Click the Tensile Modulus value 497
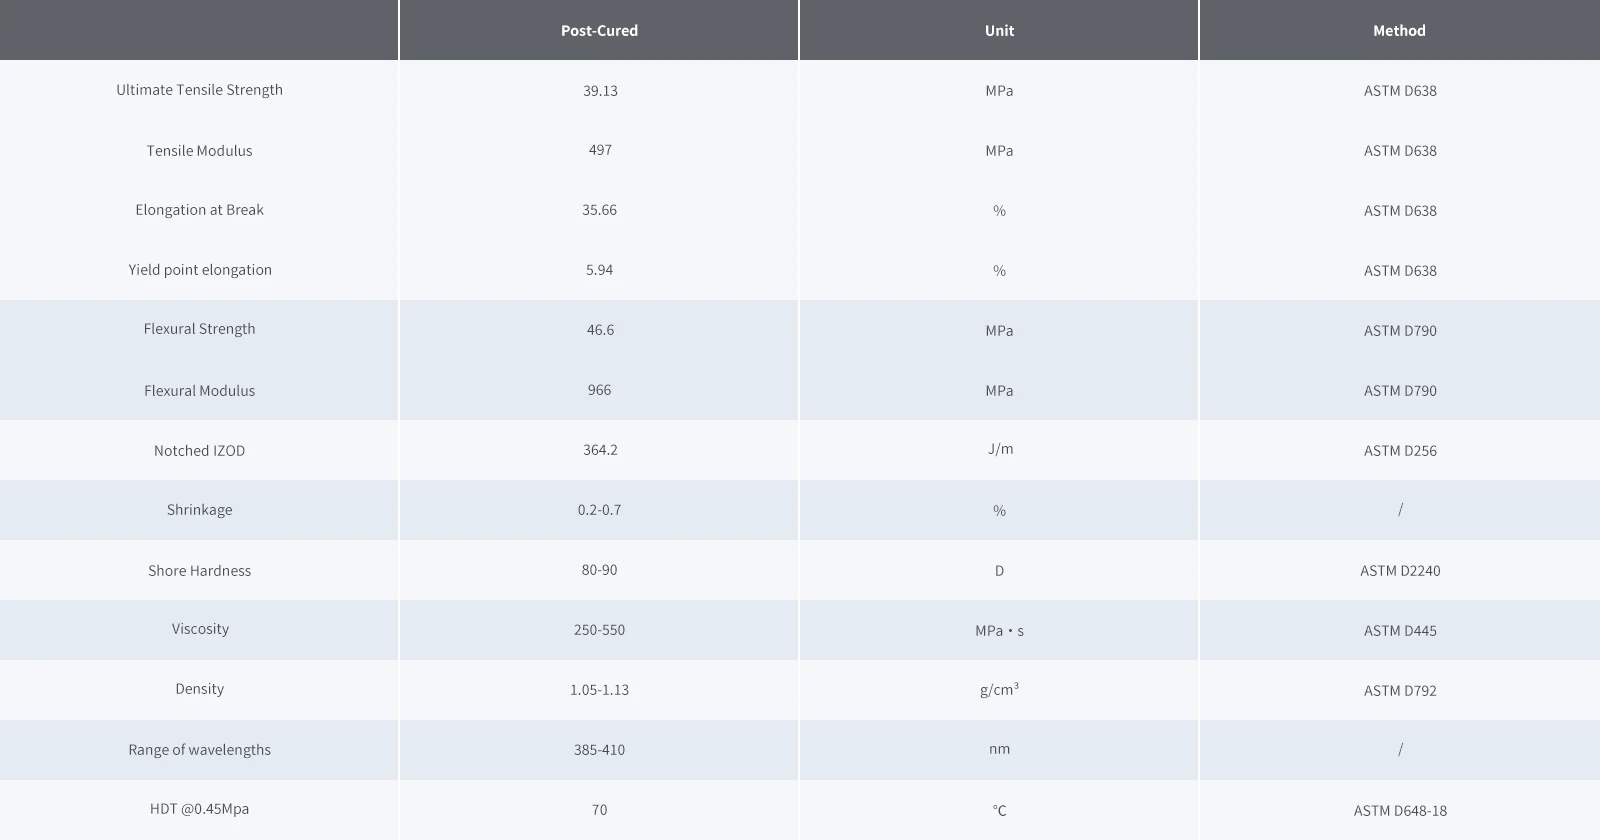Image resolution: width=1600 pixels, height=840 pixels. (x=600, y=150)
